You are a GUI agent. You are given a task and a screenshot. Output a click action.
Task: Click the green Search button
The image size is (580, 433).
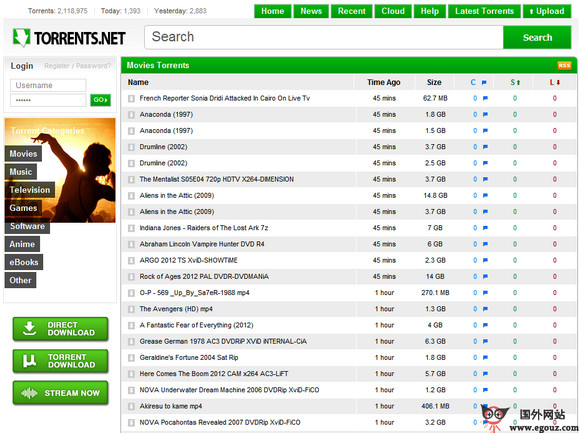(537, 37)
